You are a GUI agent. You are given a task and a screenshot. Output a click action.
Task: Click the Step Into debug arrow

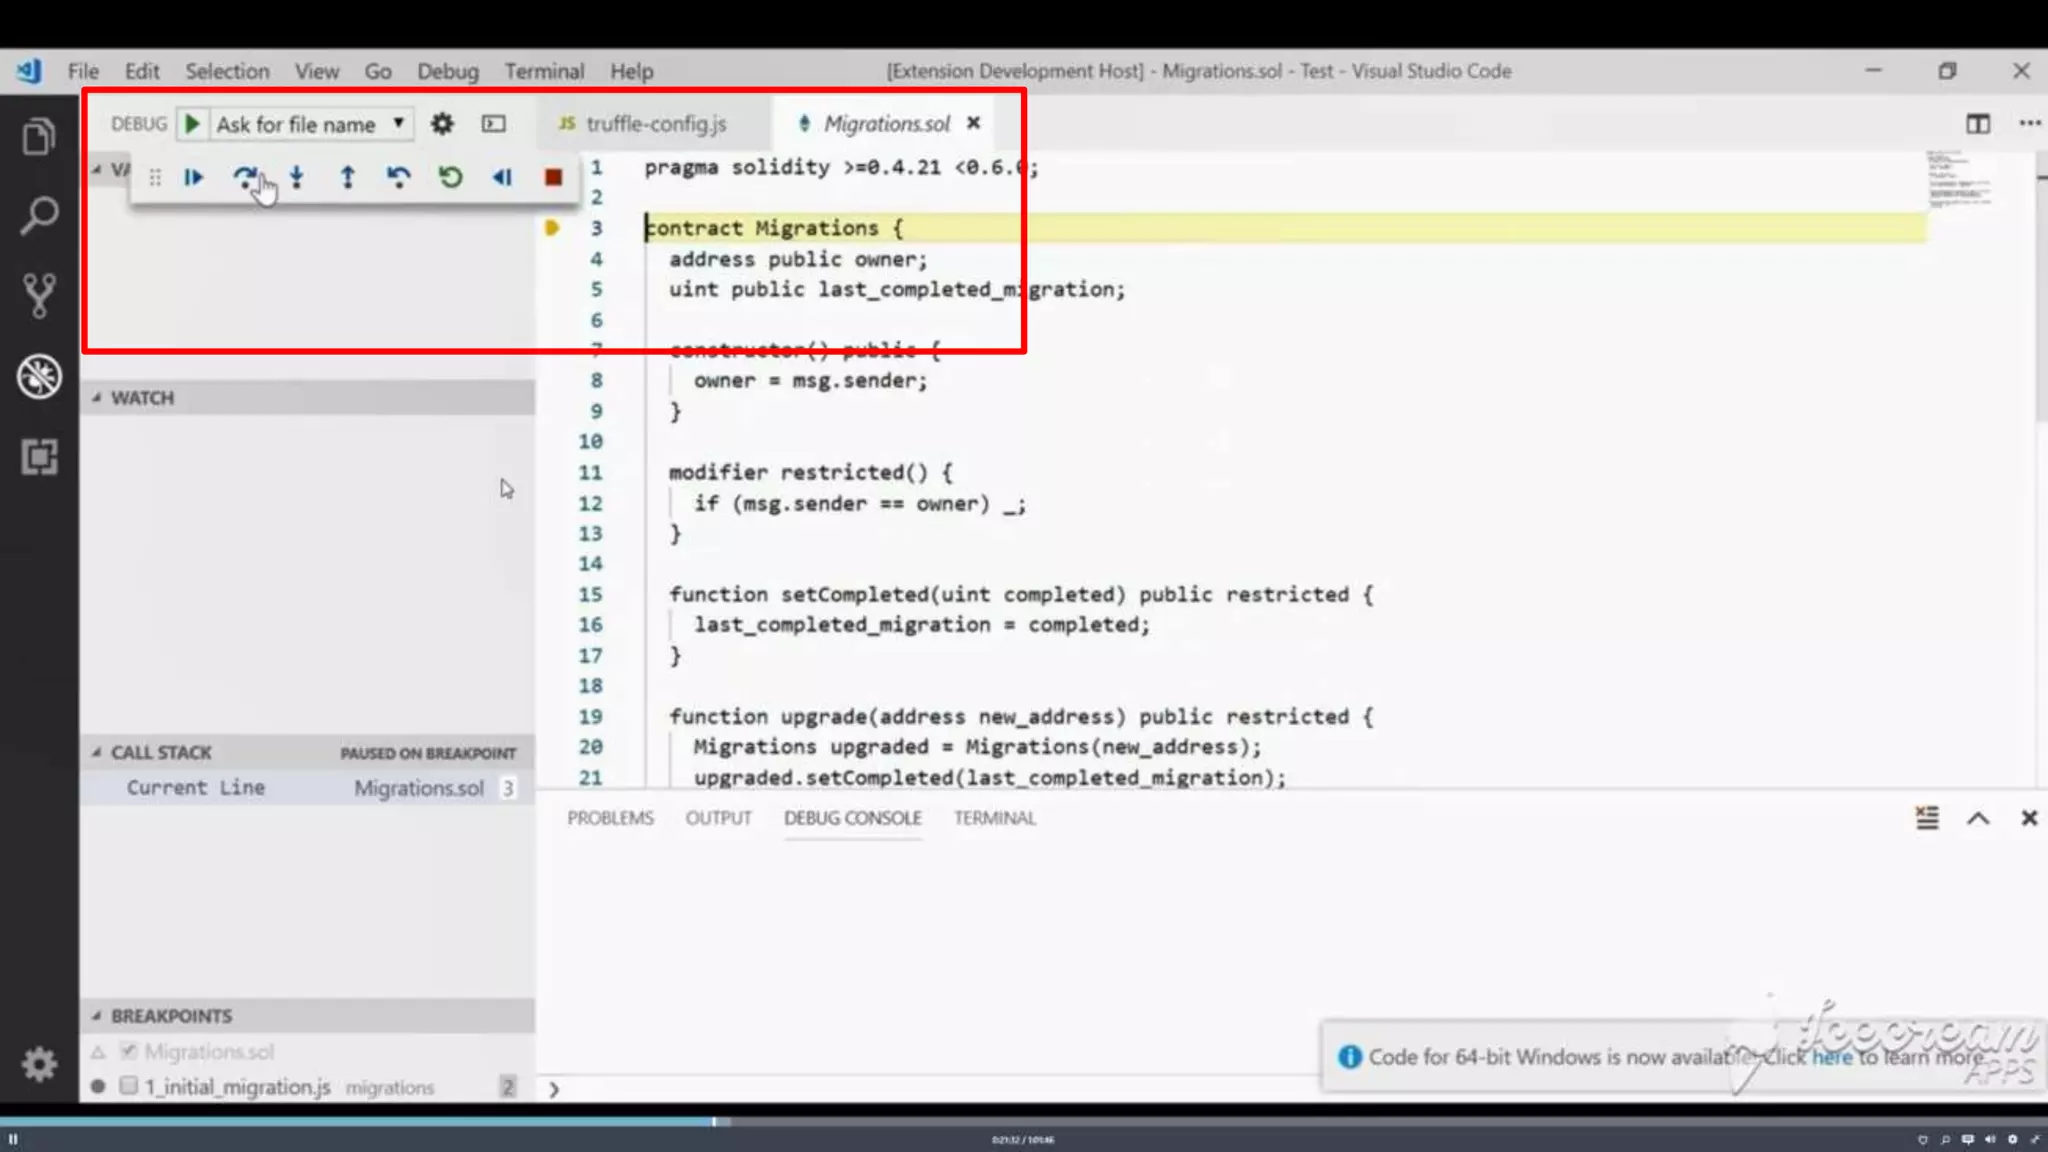[297, 178]
